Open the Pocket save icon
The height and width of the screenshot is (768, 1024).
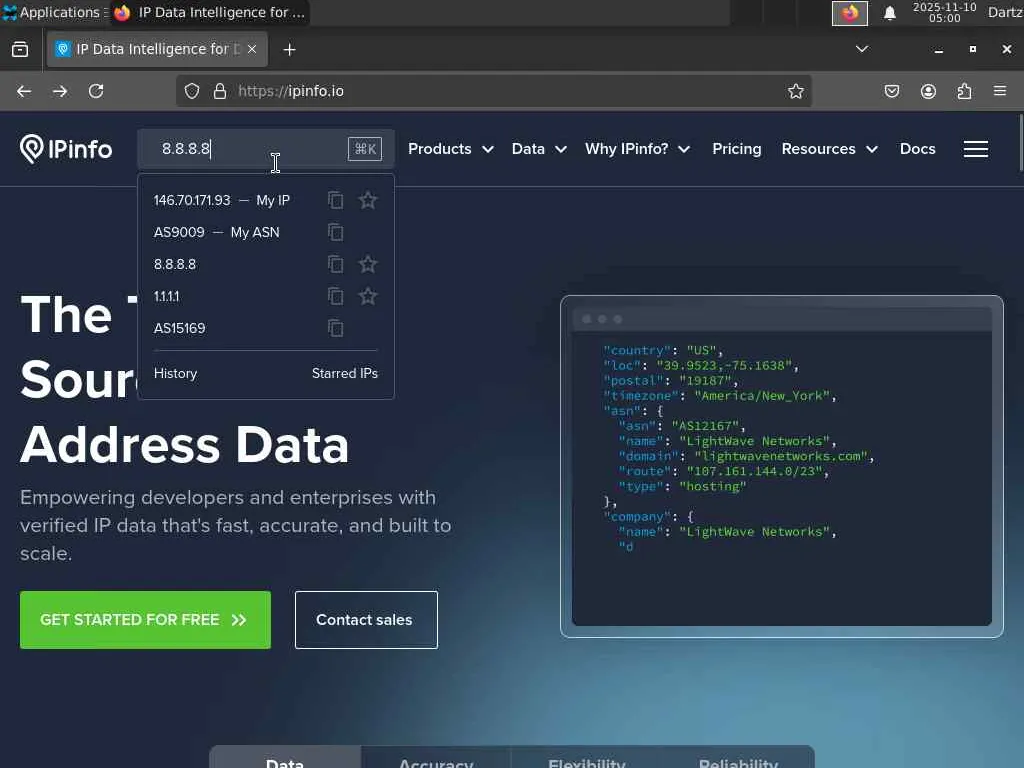892,91
